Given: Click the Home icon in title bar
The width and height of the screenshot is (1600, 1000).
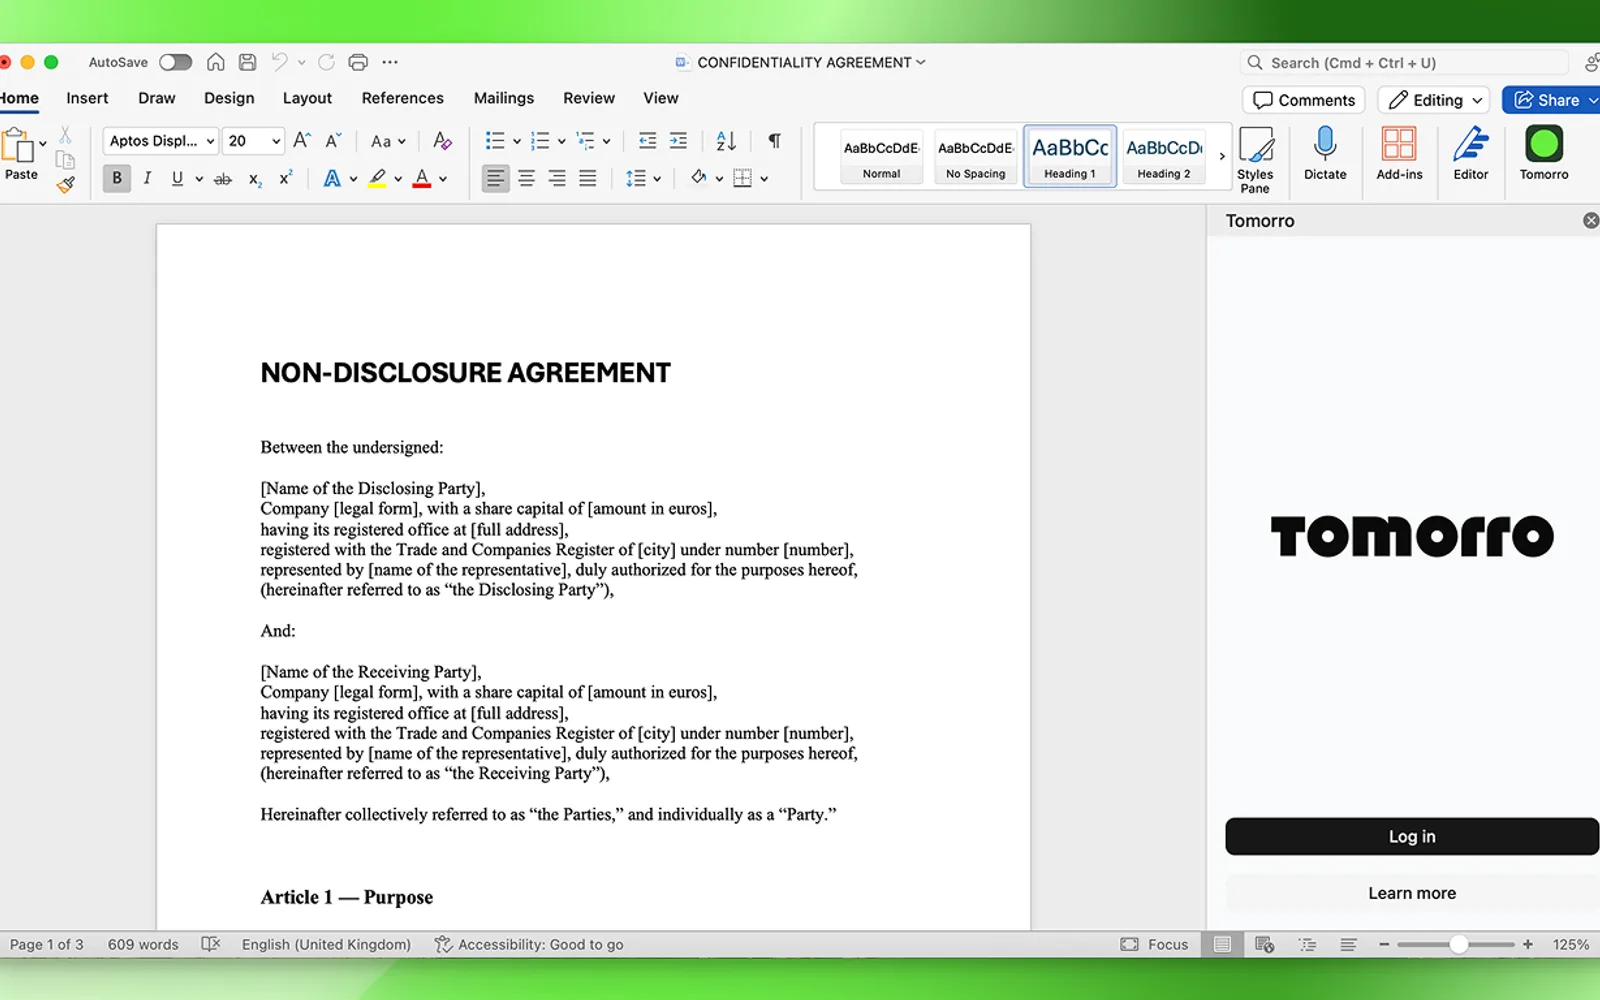Looking at the screenshot, I should (x=215, y=62).
